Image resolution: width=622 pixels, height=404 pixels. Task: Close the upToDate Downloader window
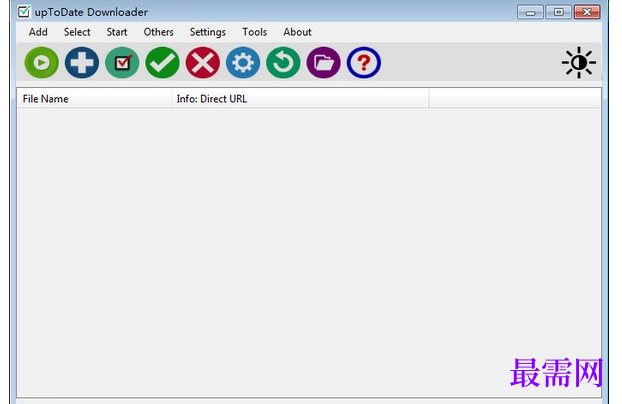click(587, 12)
